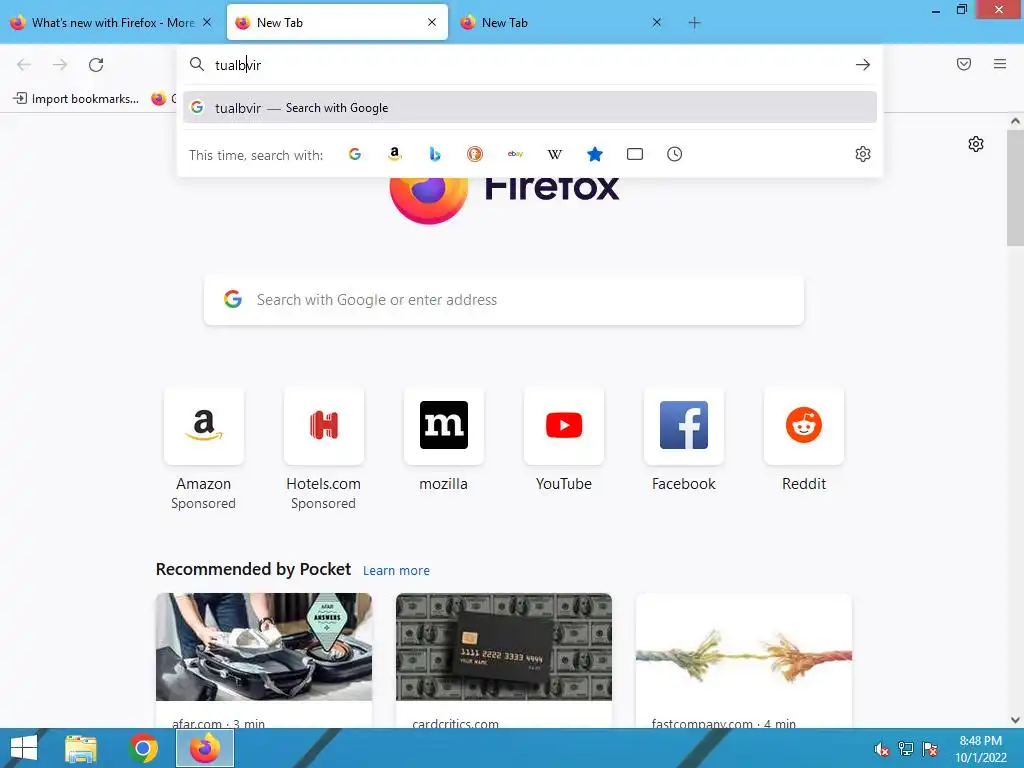The width and height of the screenshot is (1024, 768).
Task: Personalize new tab with gear icon
Action: (x=976, y=144)
